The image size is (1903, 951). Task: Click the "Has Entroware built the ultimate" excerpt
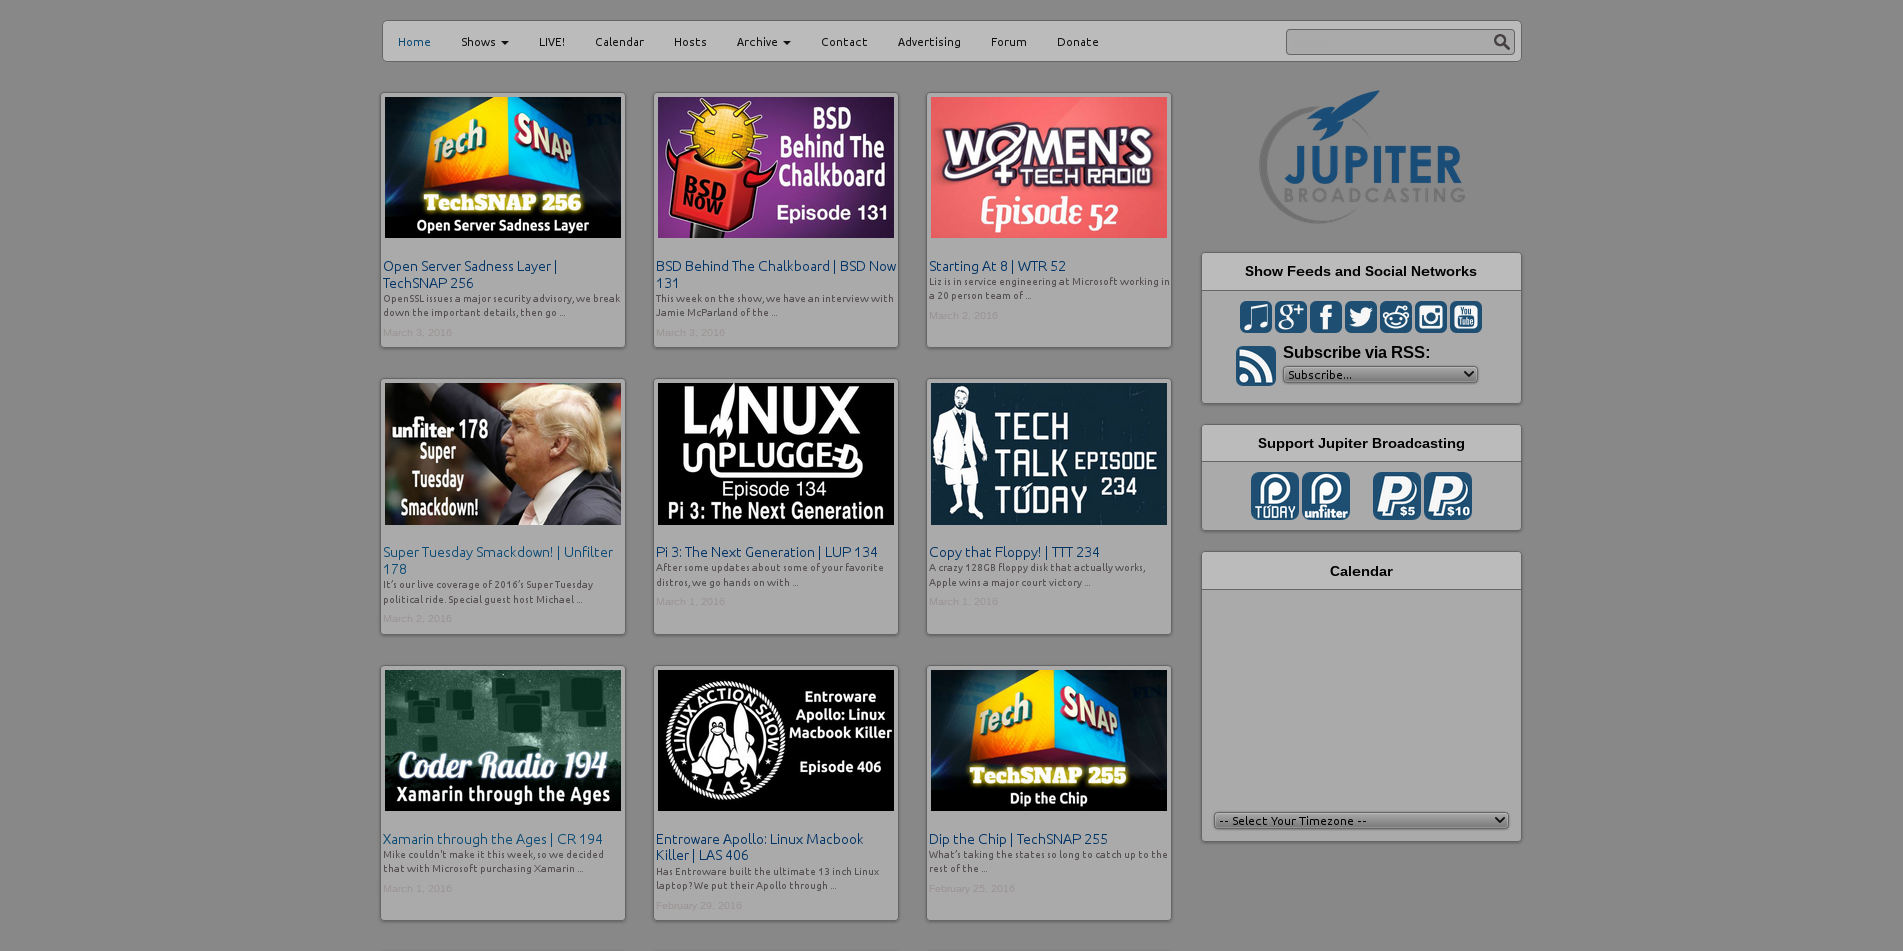(767, 879)
